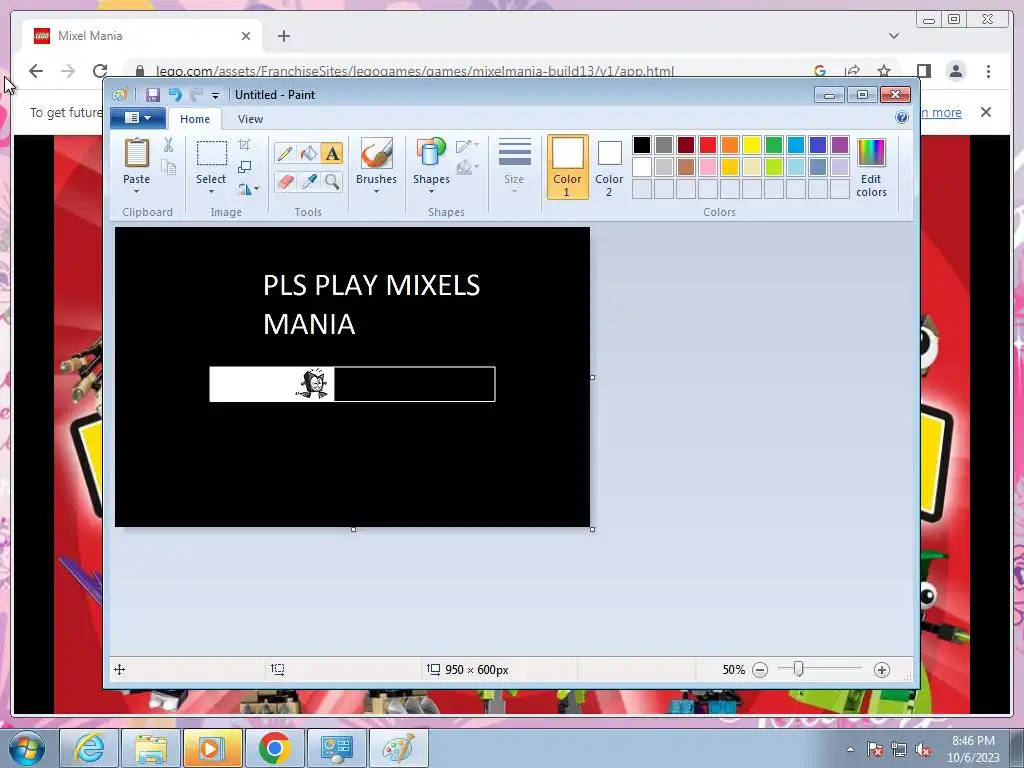Click the zoom slider handle
Screen dimensions: 1024x768
click(798, 669)
